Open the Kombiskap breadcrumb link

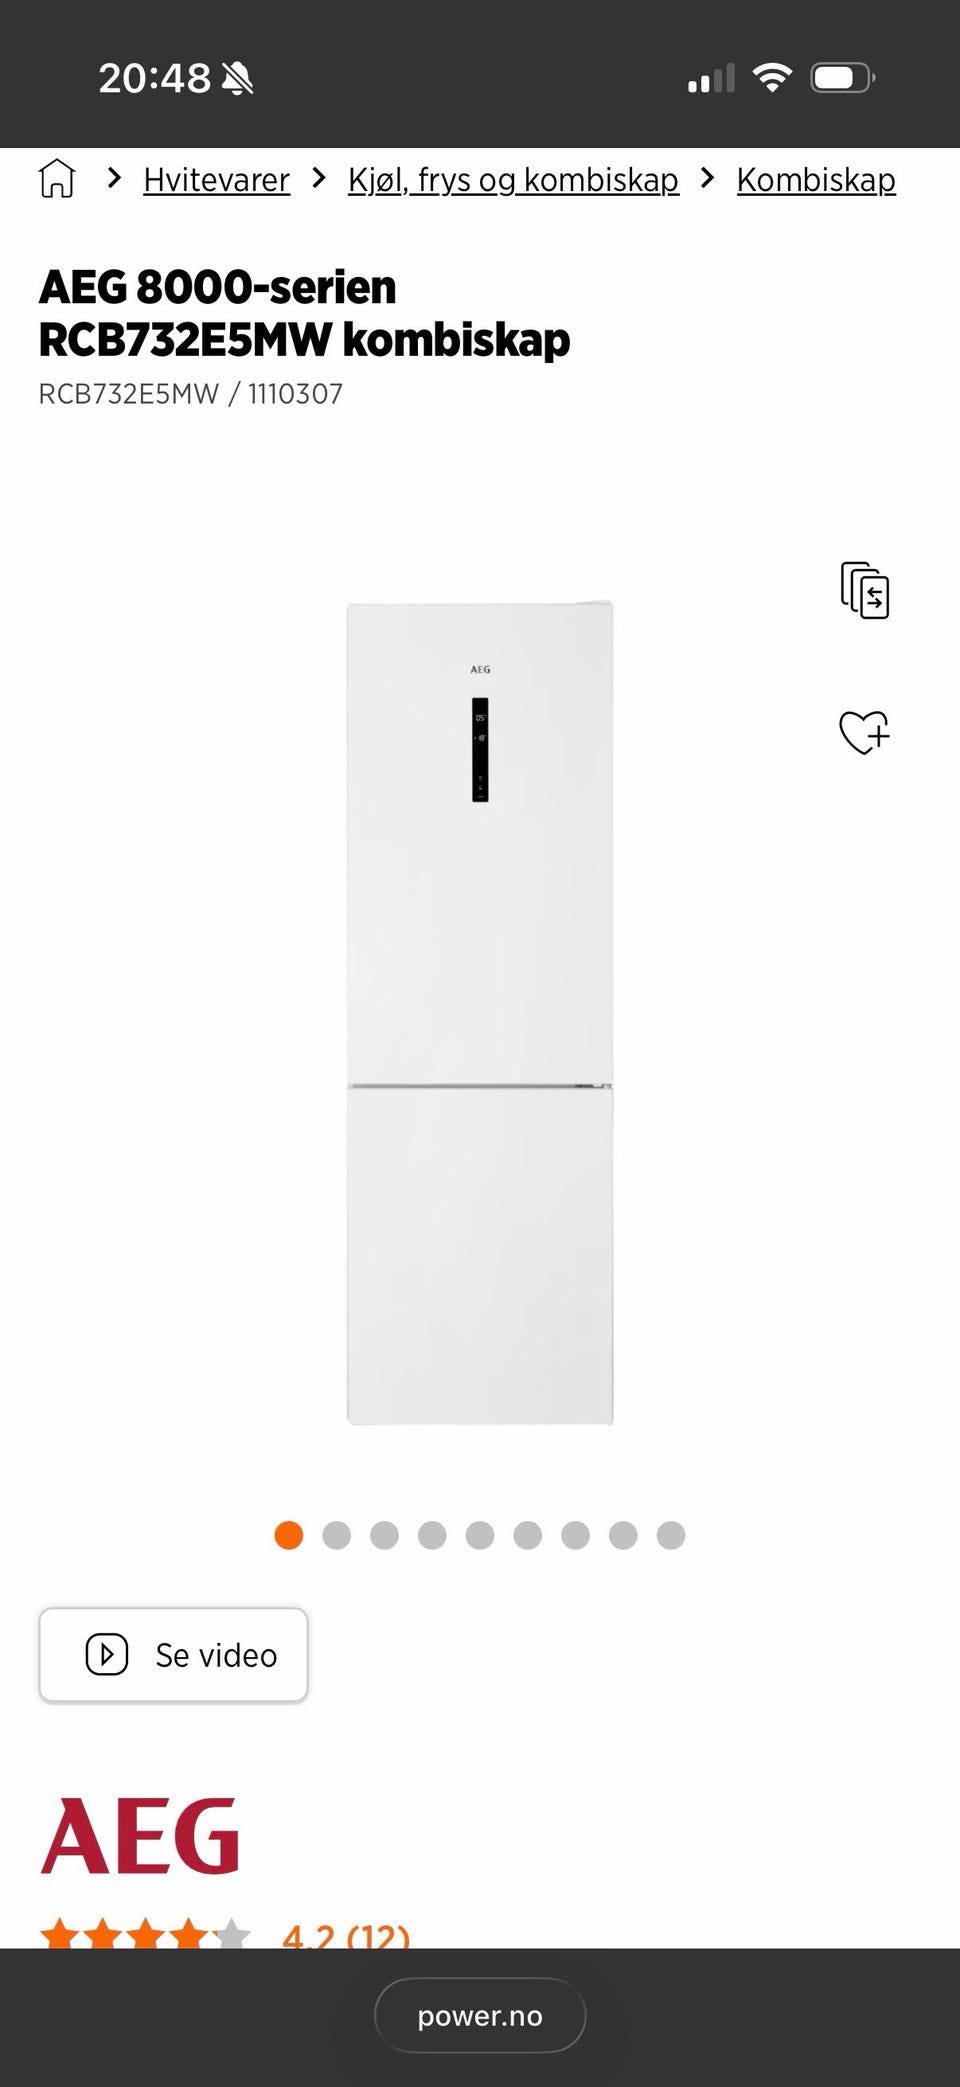[816, 180]
